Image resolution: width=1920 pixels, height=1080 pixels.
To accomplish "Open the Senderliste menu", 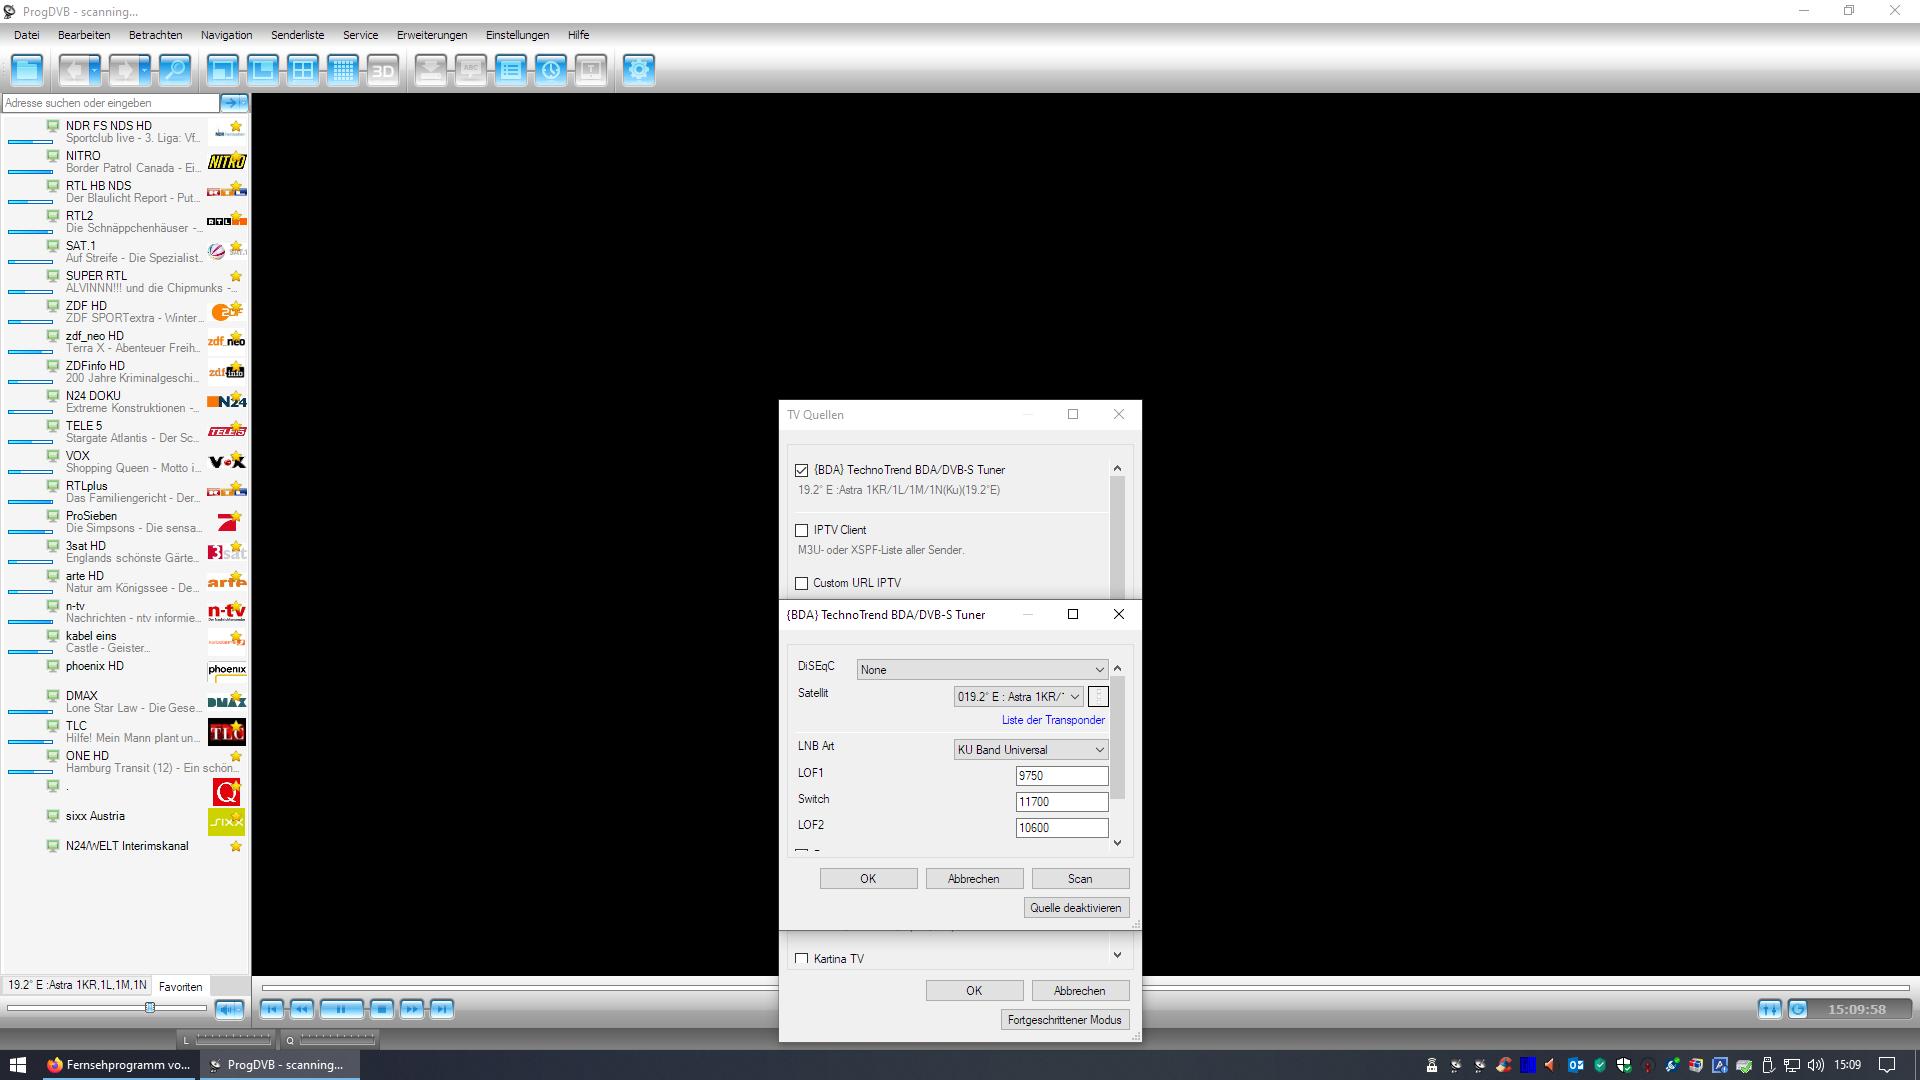I will pos(297,35).
